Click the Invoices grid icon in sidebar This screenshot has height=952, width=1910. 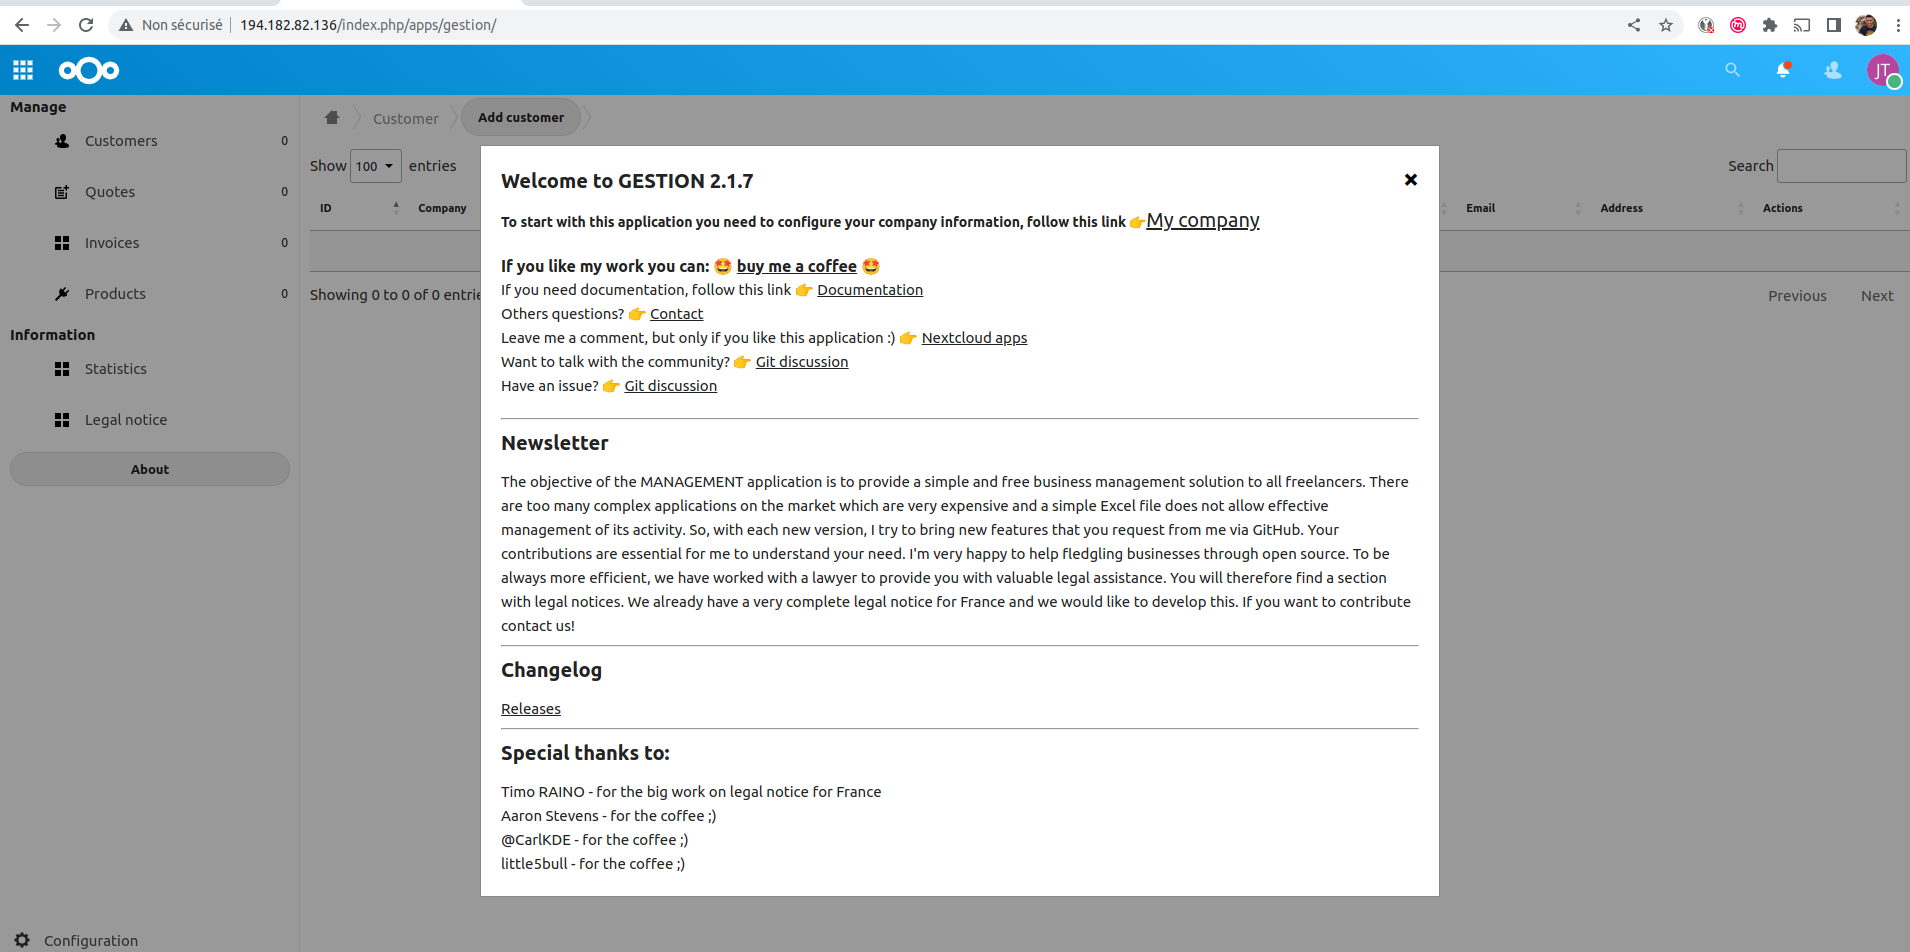[x=62, y=243]
